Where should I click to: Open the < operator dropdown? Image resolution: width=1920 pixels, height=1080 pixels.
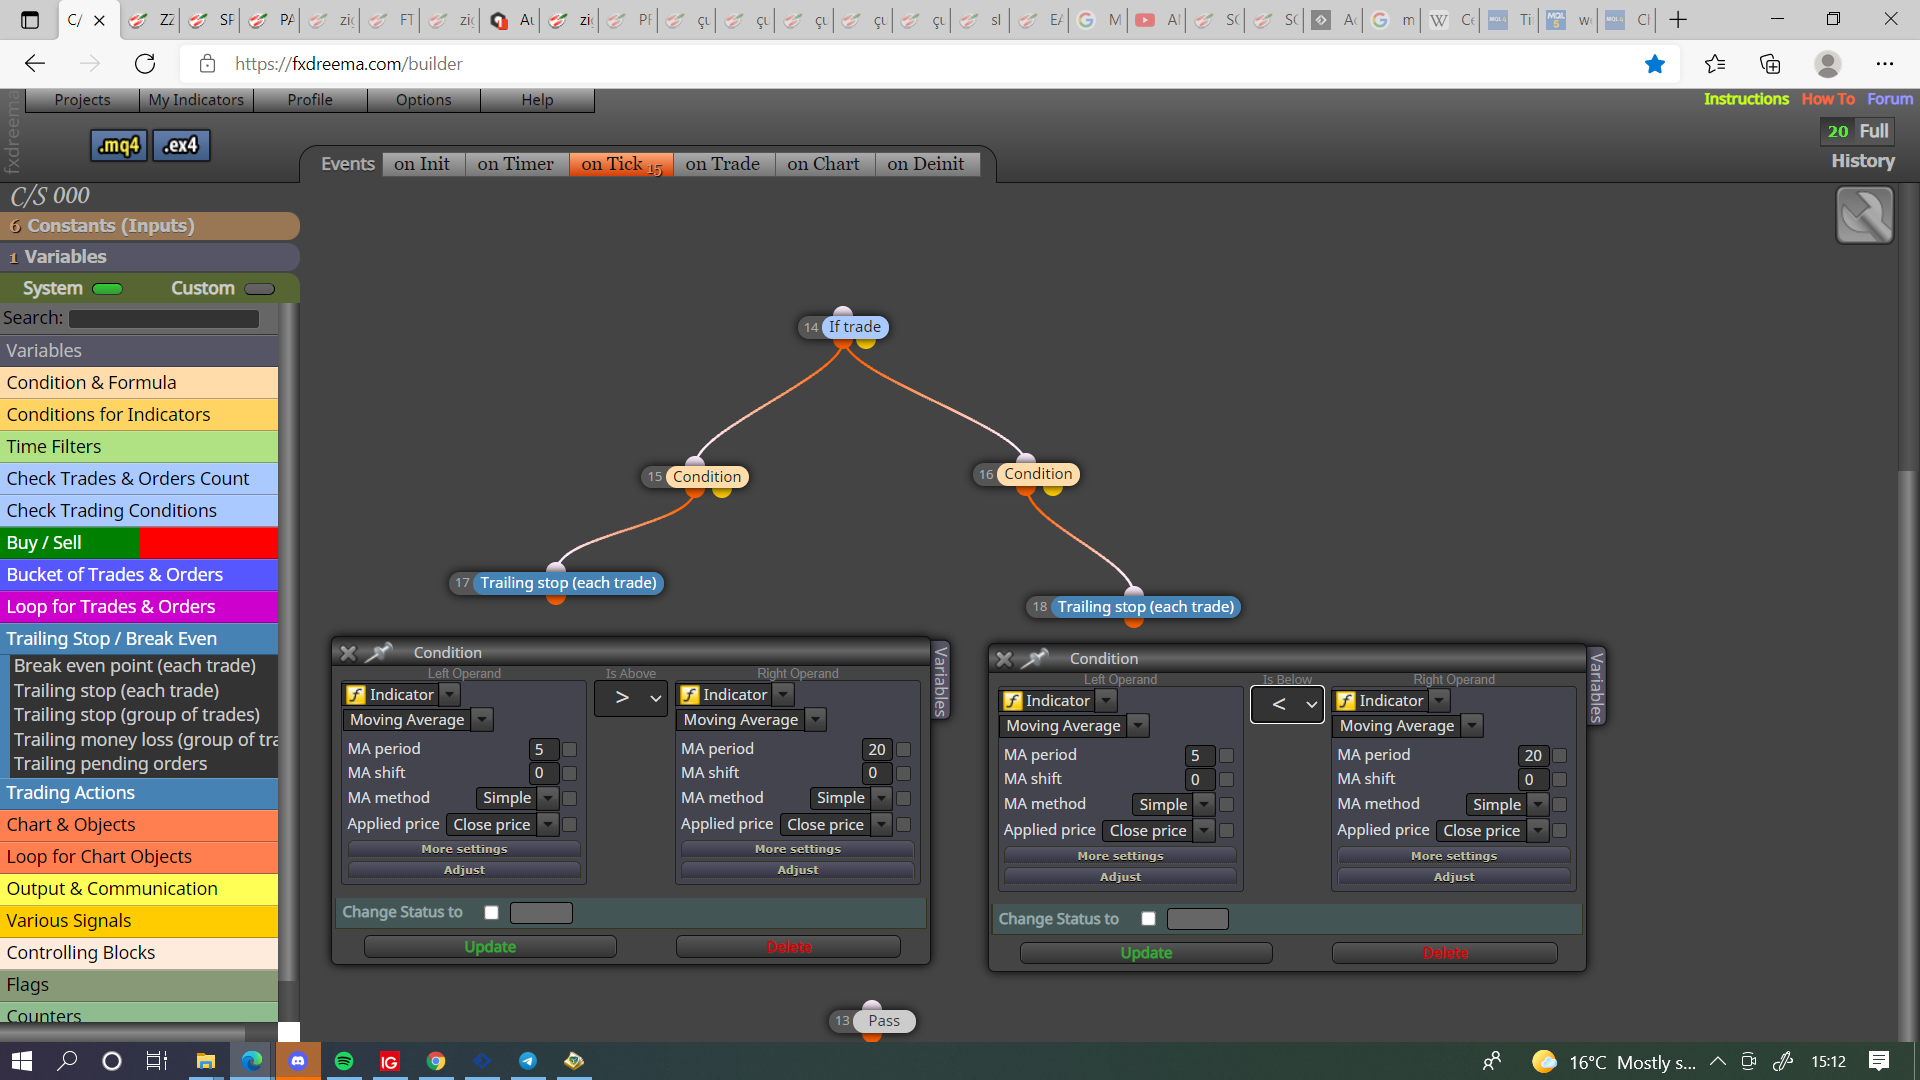pos(1287,705)
